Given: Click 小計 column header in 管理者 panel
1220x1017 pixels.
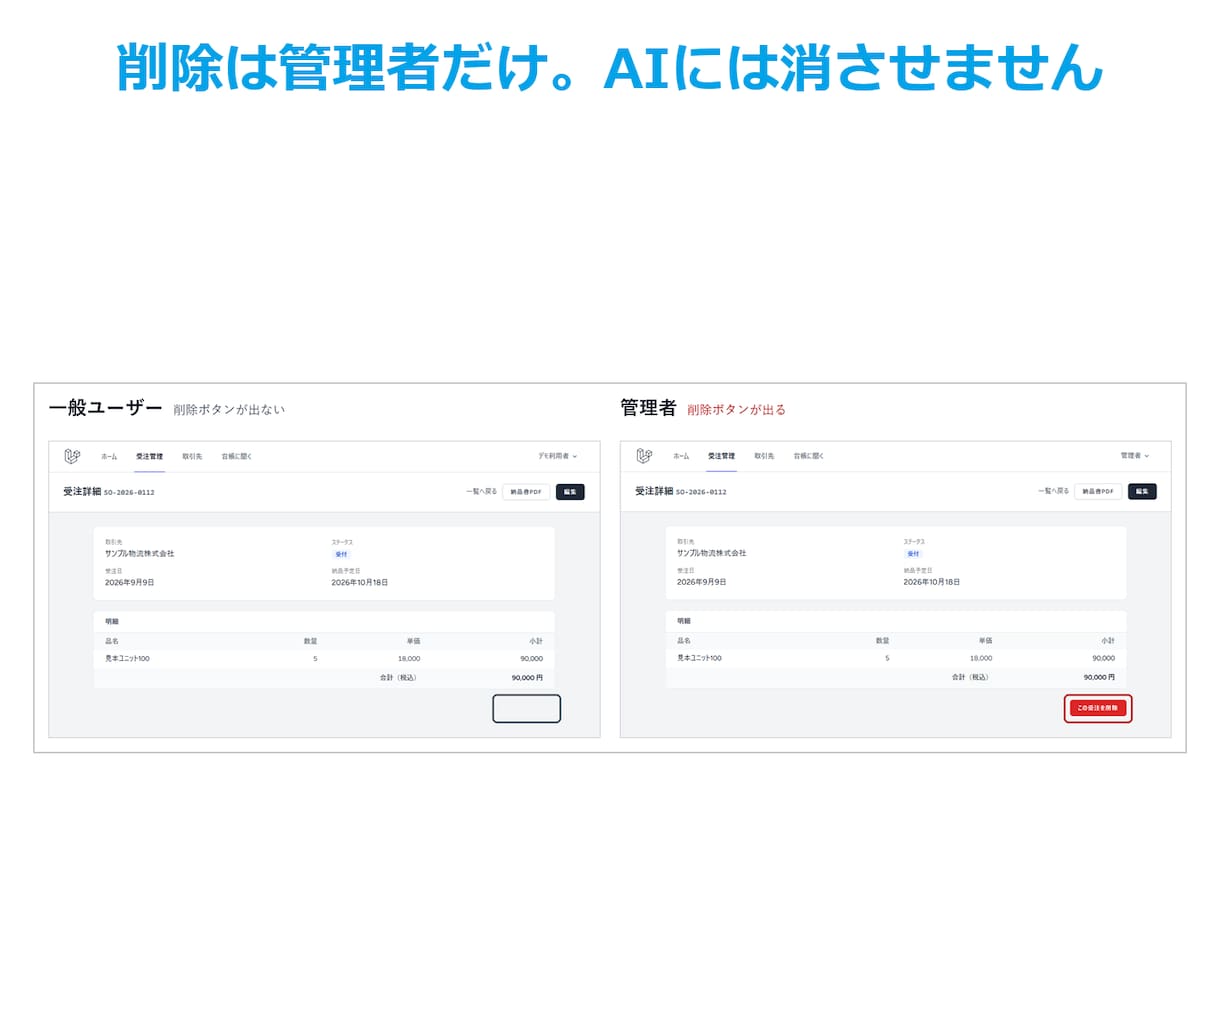Looking at the screenshot, I should coord(1108,640).
